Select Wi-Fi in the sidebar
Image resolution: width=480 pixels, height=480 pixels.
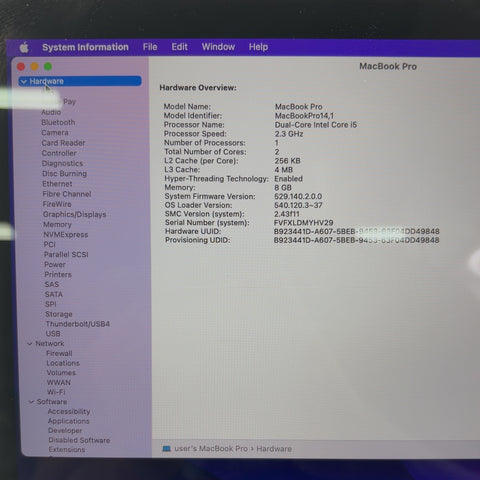56,392
